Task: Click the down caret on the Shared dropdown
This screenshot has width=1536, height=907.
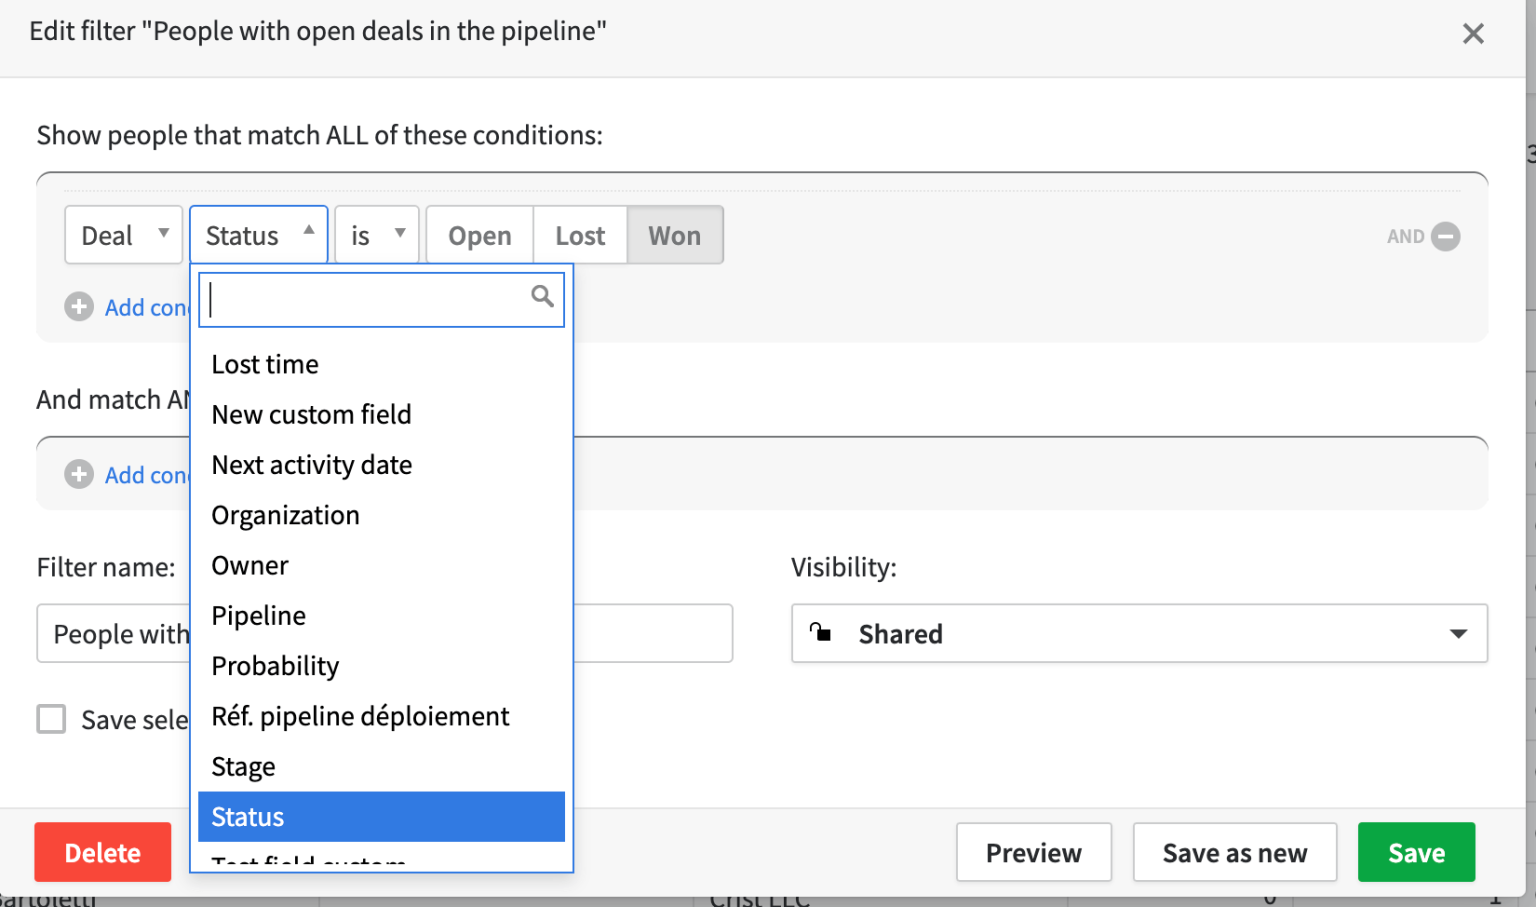Action: click(1459, 633)
